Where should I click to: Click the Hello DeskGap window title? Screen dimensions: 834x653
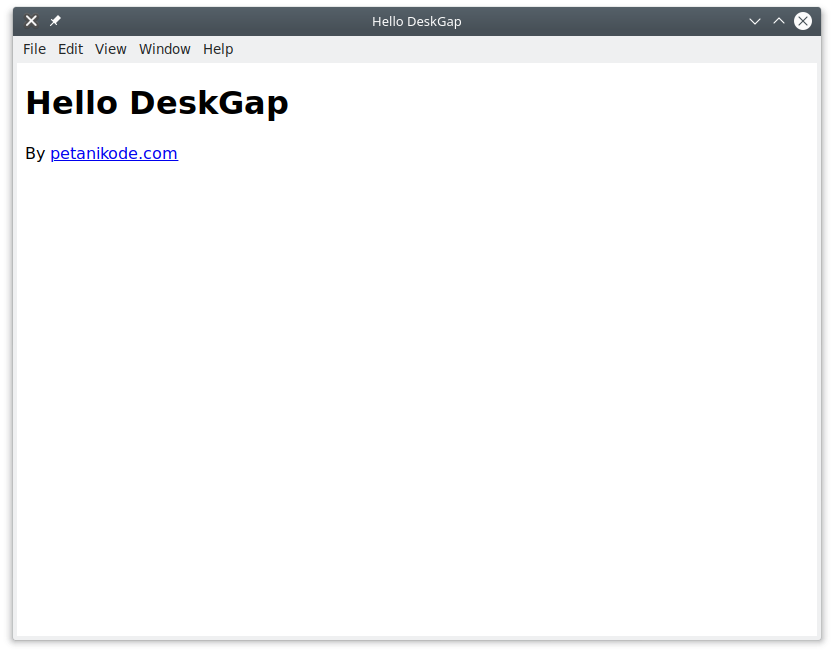click(x=417, y=20)
